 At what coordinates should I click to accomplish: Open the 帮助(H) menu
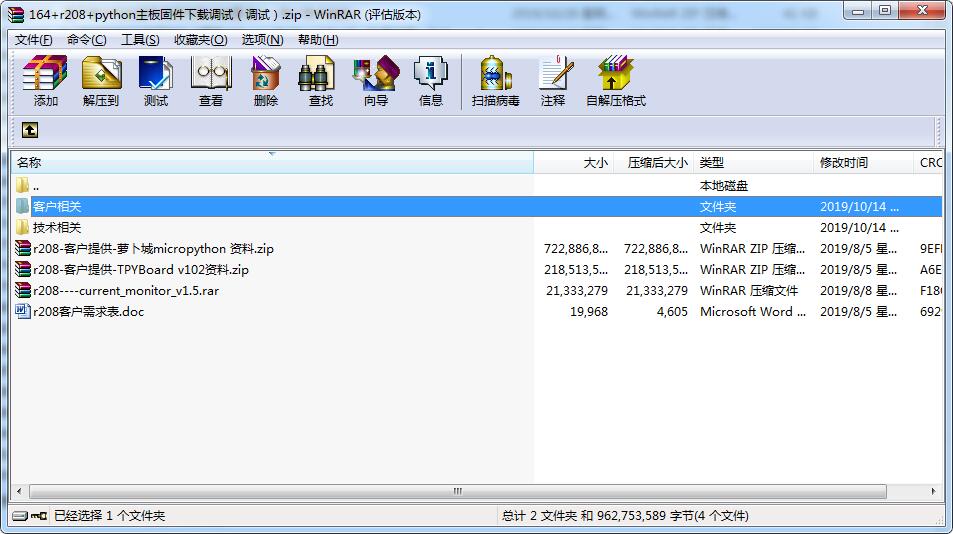[x=318, y=39]
